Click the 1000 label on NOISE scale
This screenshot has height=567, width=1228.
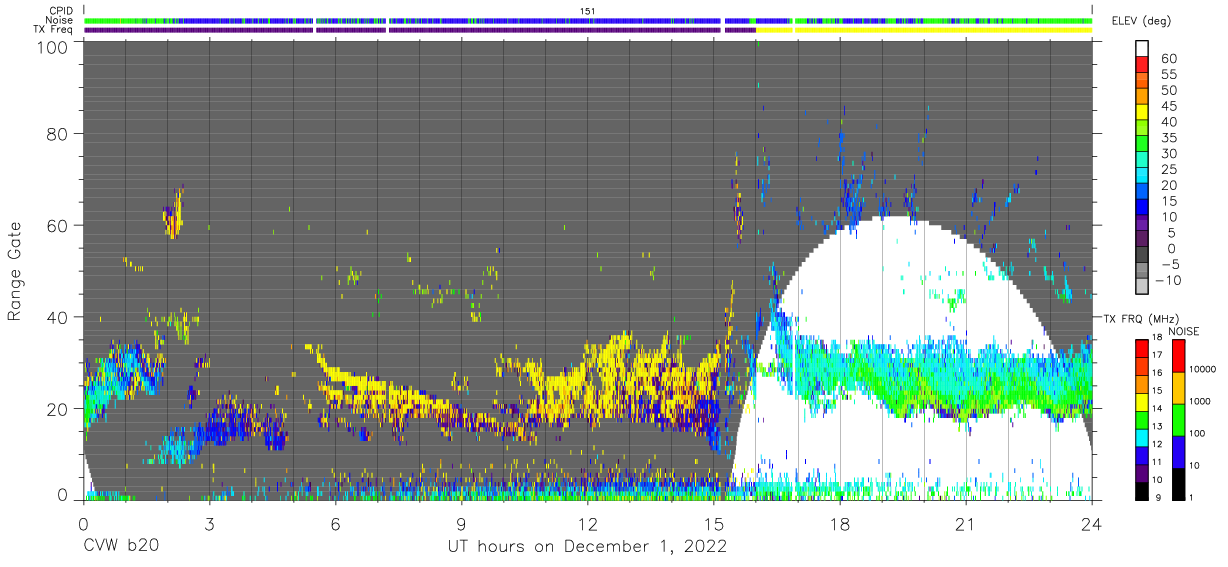coord(1199,402)
